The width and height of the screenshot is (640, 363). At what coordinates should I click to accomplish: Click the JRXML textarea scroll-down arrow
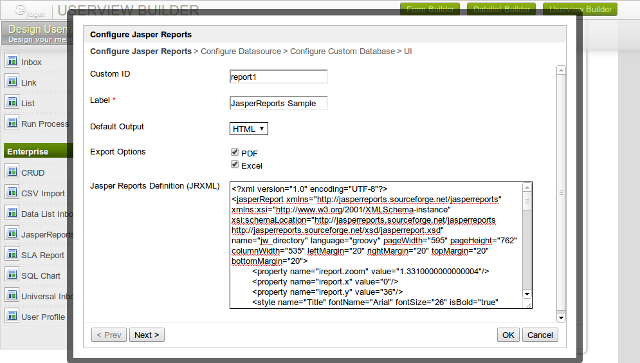pos(527,294)
